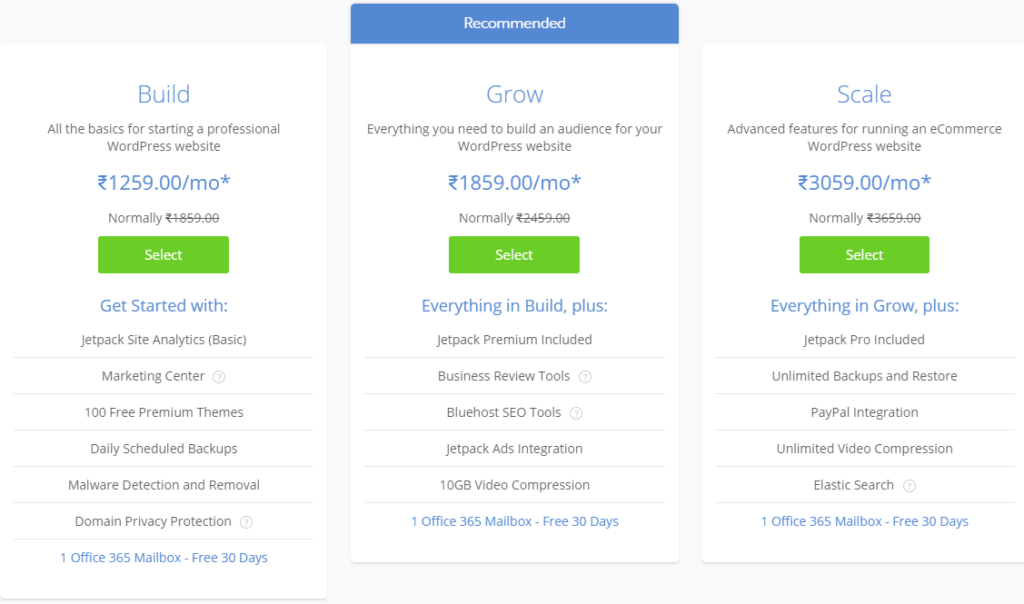1024x604 pixels.
Task: Click 'Domain Privacy Protection' feature text
Action: [153, 521]
